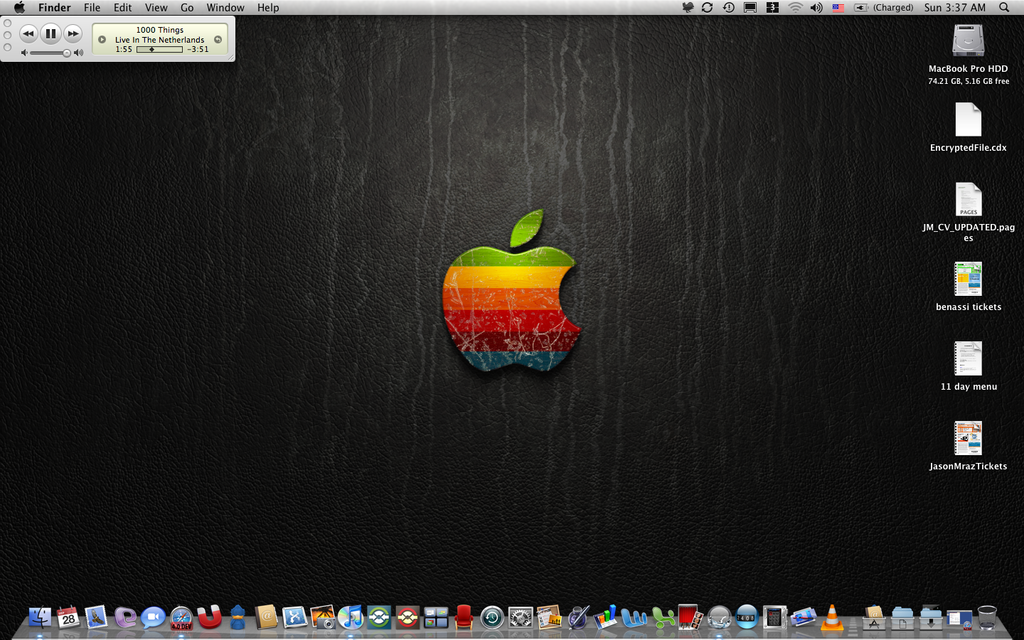The height and width of the screenshot is (640, 1024).
Task: Launch VLC orange traffic cone icon
Action: pos(831,617)
